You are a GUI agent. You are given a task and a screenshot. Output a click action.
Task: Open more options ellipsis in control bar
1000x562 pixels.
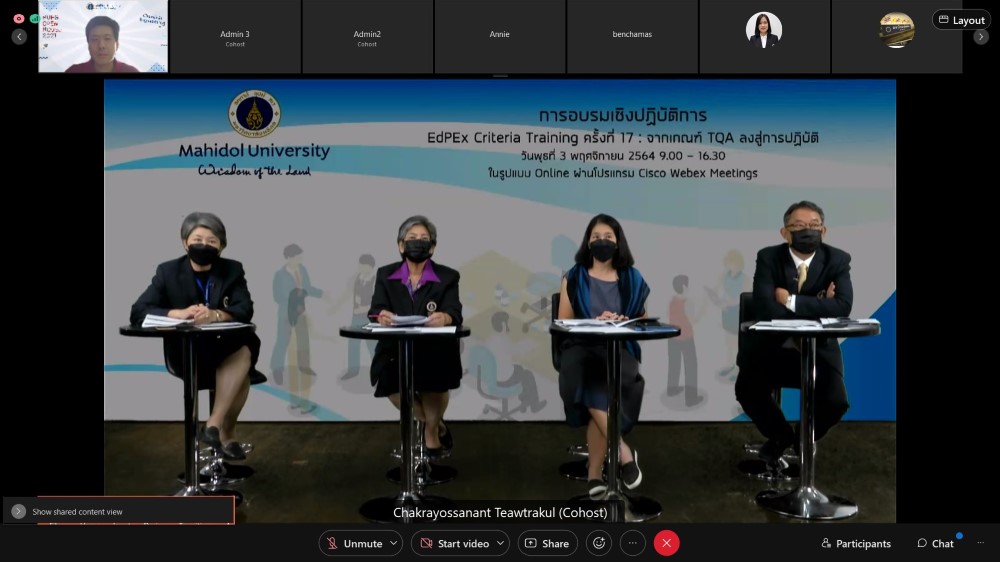click(x=632, y=543)
